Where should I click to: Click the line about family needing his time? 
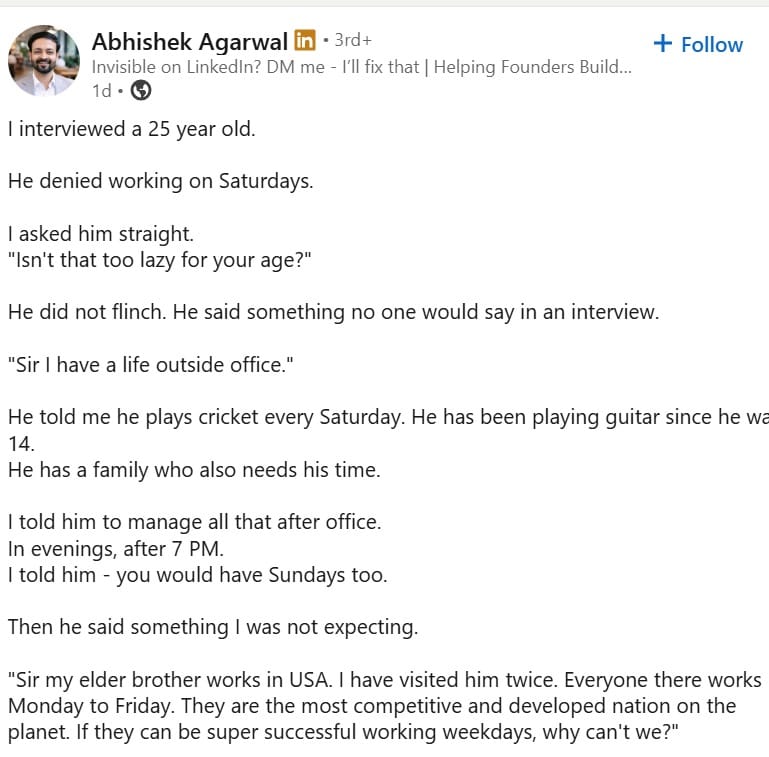coord(194,470)
